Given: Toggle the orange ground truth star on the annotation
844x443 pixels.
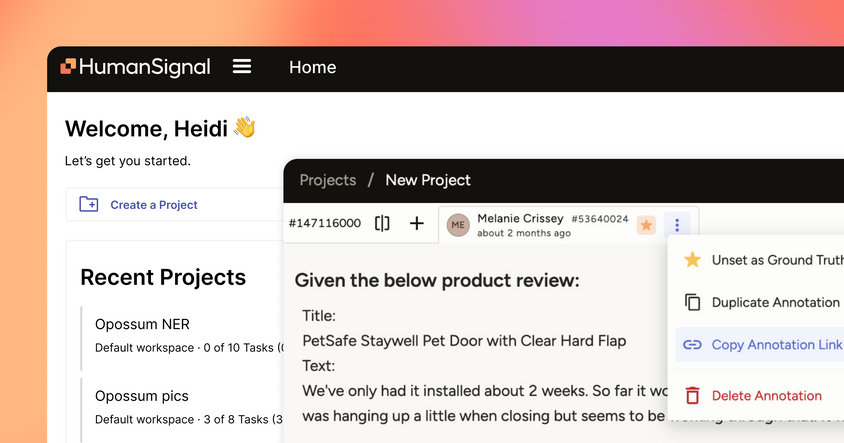Looking at the screenshot, I should 646,225.
